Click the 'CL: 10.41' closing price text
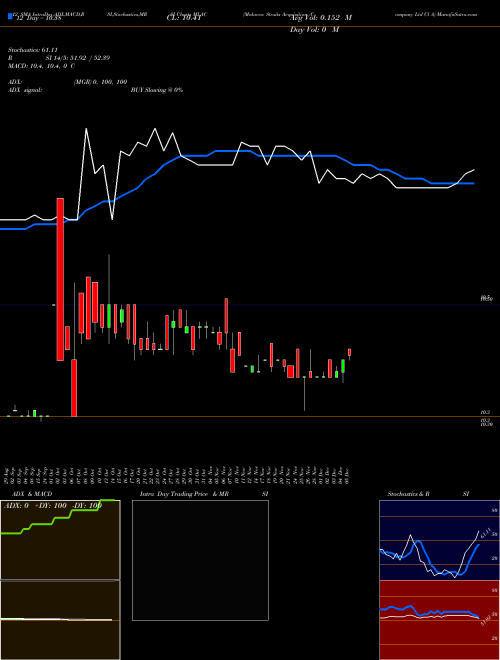 (x=185, y=17)
